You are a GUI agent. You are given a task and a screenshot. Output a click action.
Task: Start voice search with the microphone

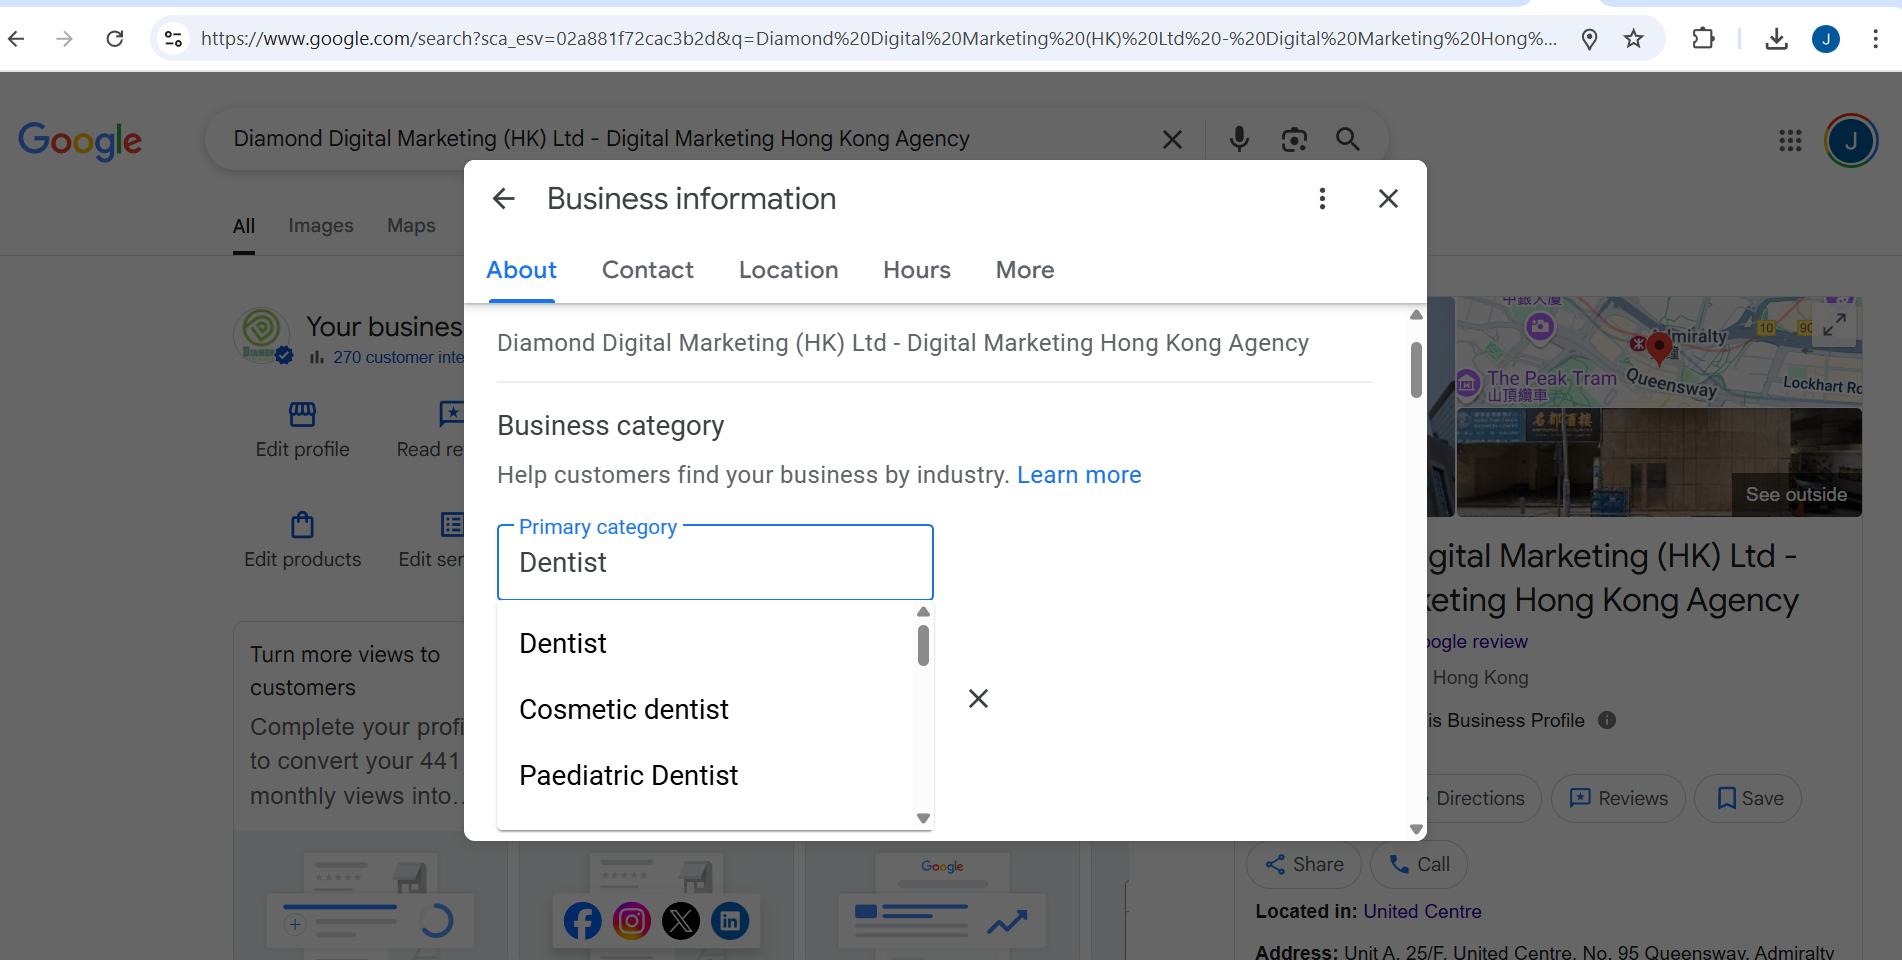1239,139
